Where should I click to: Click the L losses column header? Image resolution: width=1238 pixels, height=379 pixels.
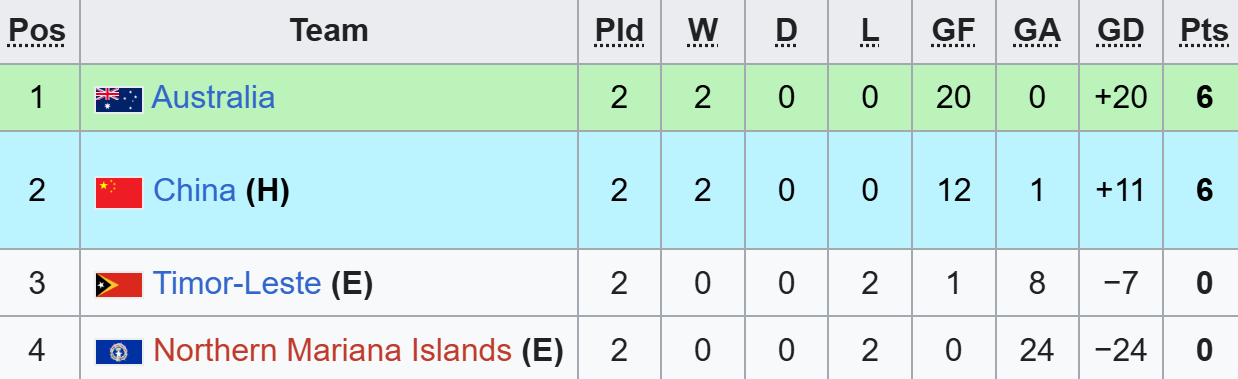click(869, 31)
